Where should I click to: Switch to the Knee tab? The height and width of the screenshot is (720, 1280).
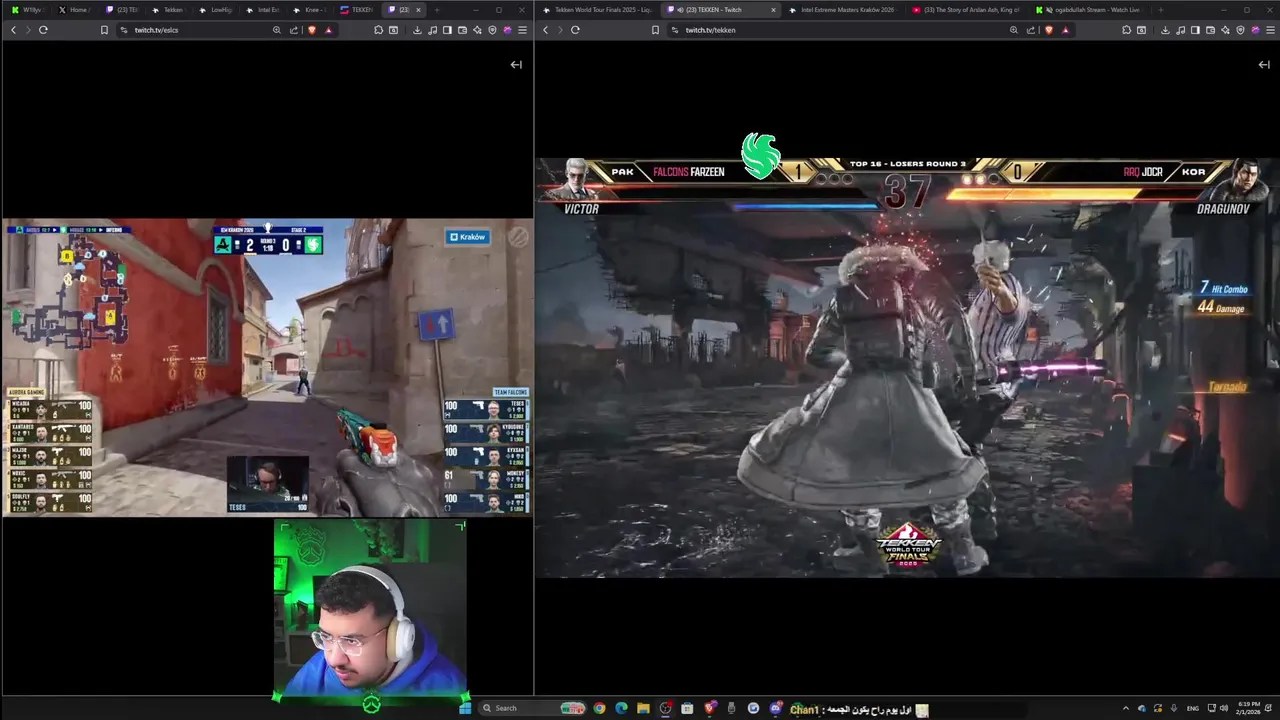coord(309,10)
